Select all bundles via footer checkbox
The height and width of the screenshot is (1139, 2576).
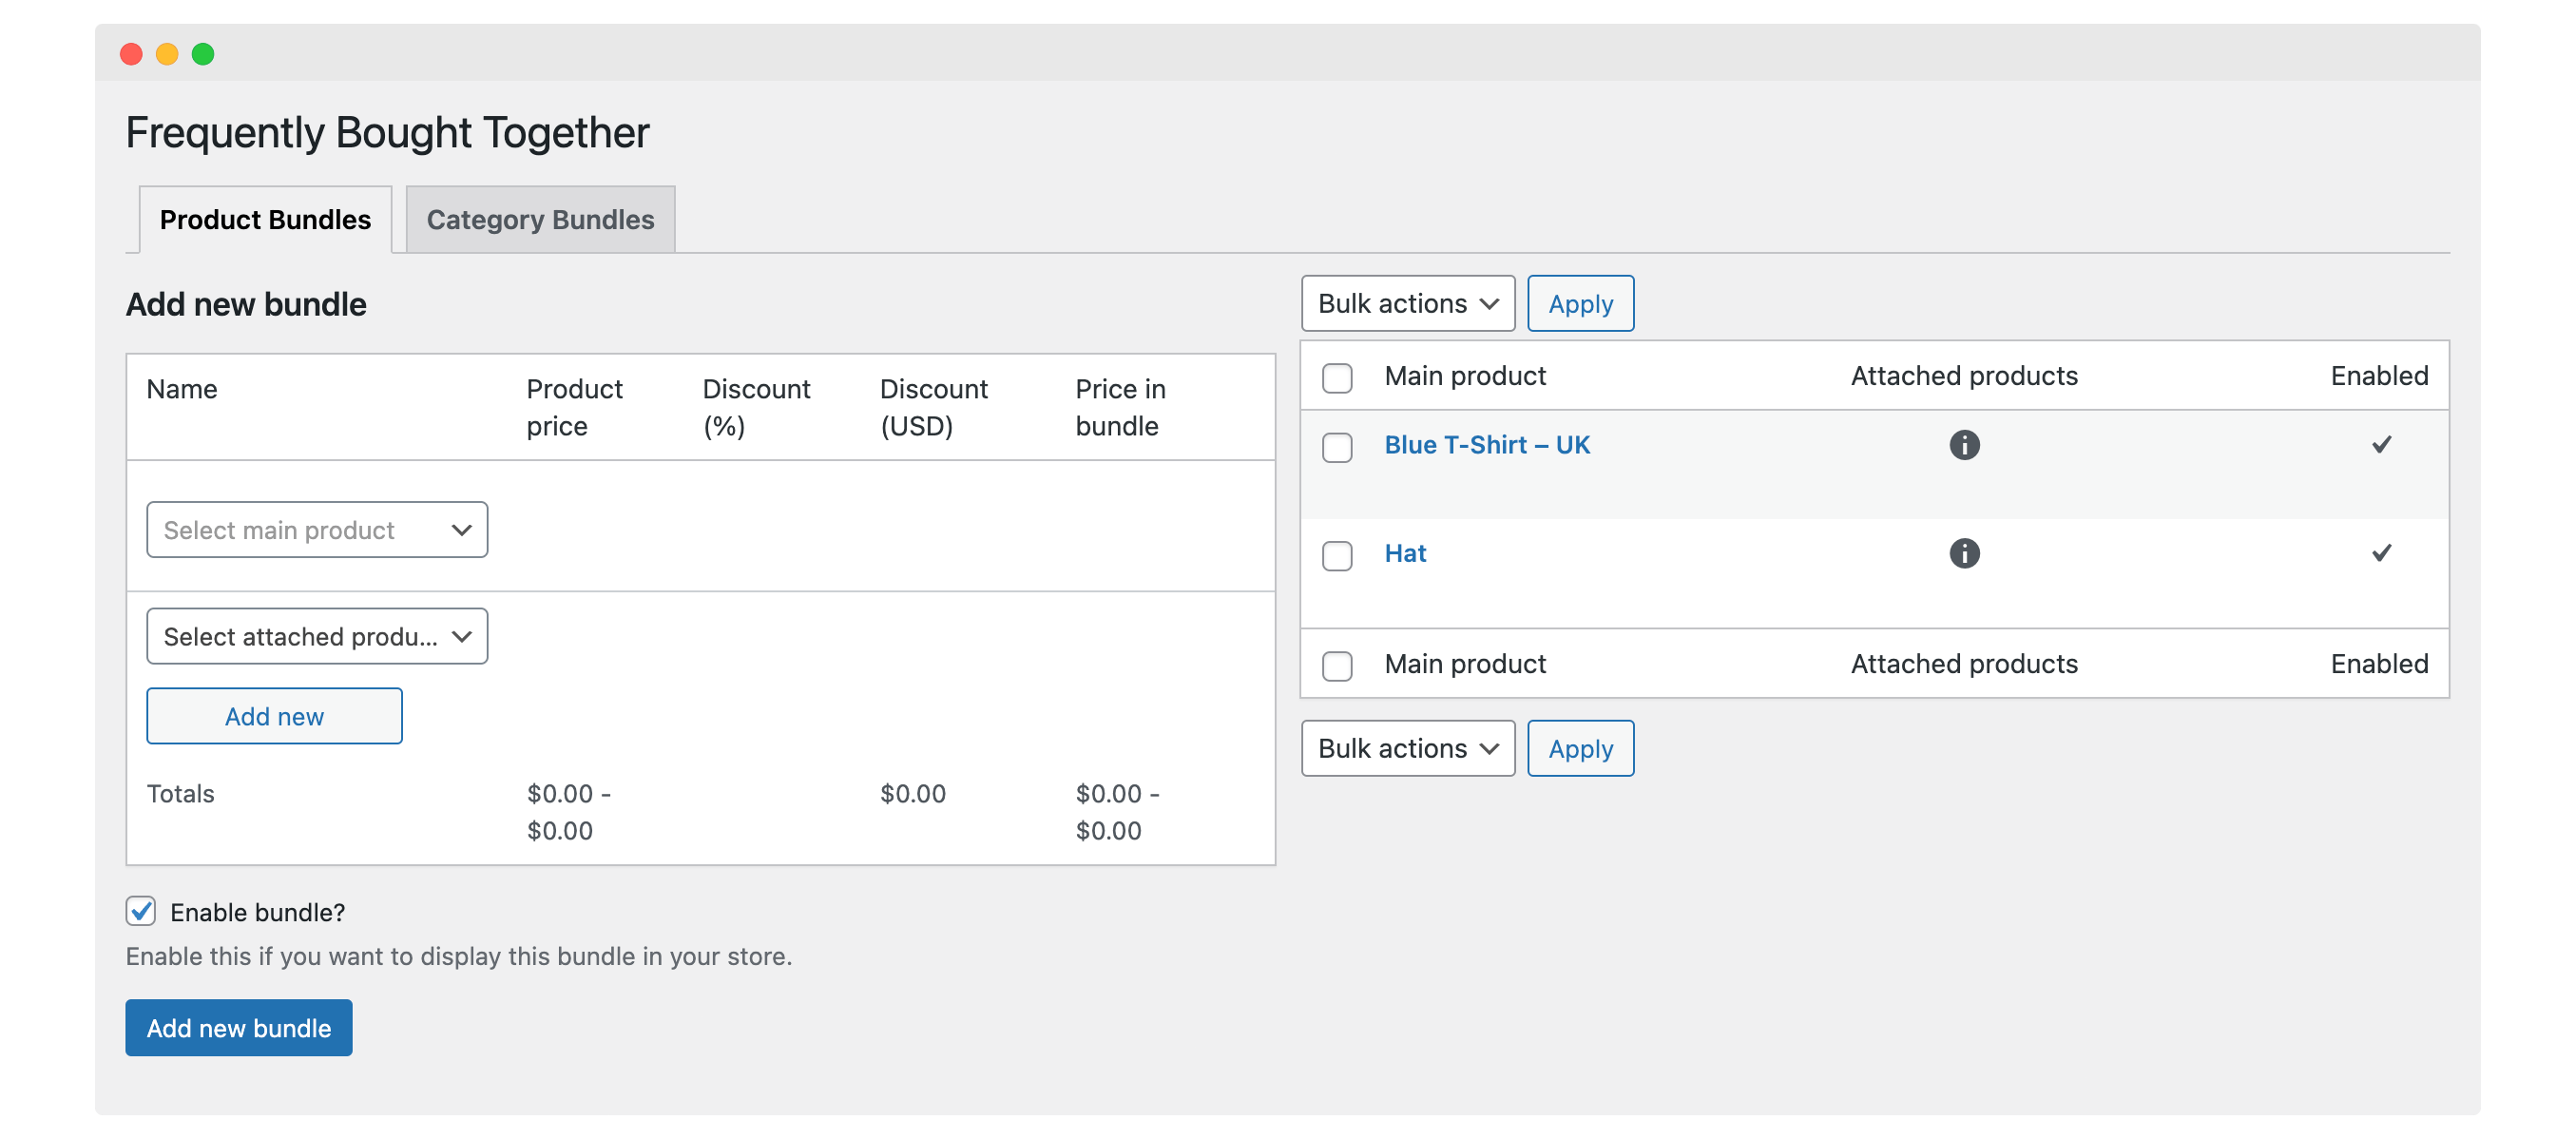pyautogui.click(x=1337, y=665)
